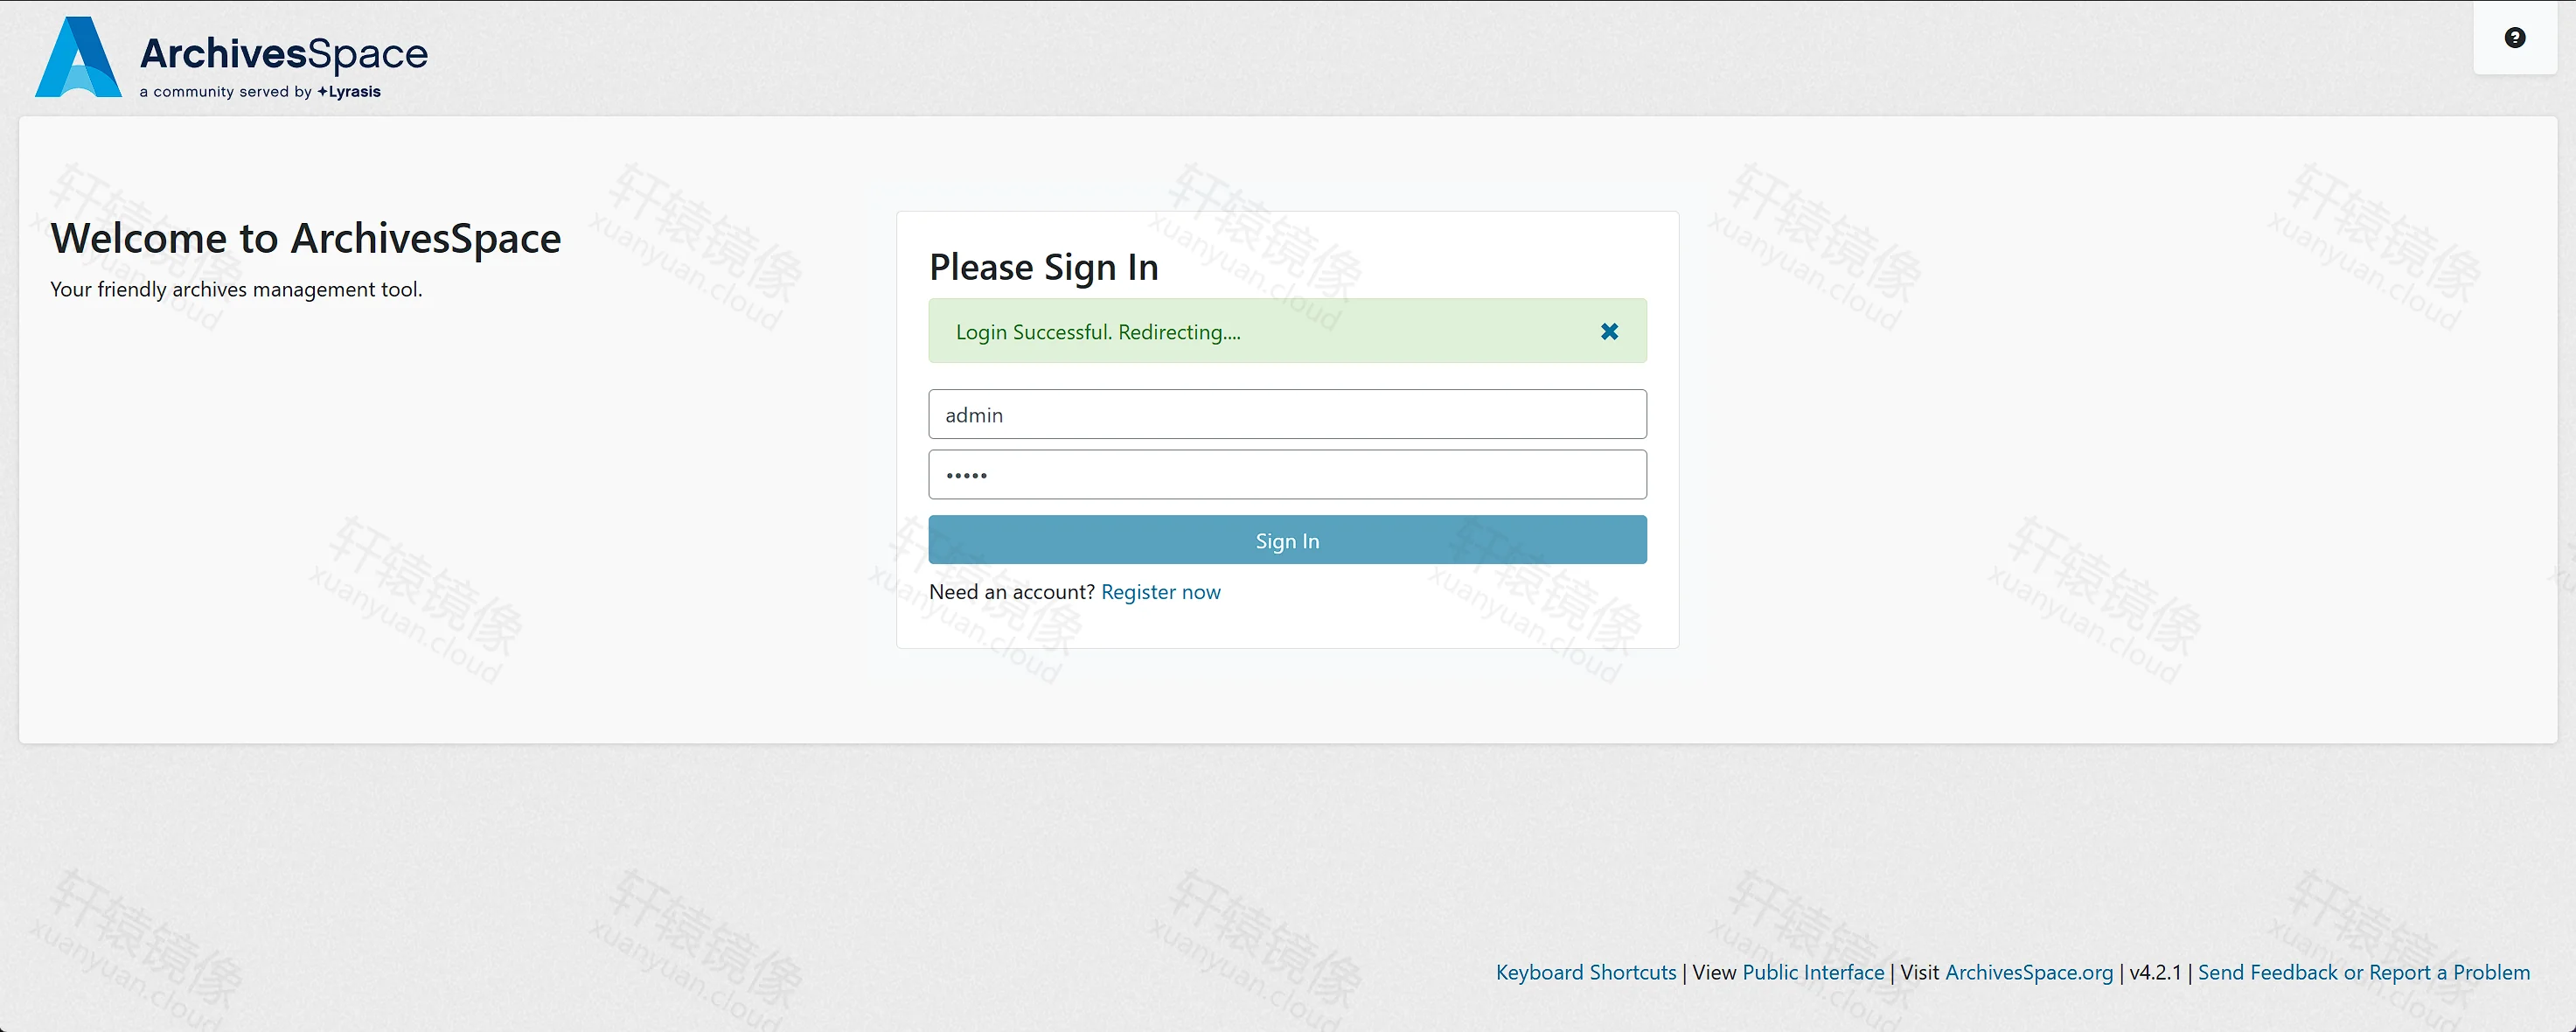2576x1032 pixels.
Task: Click the Please Sign In heading
Action: click(1044, 267)
